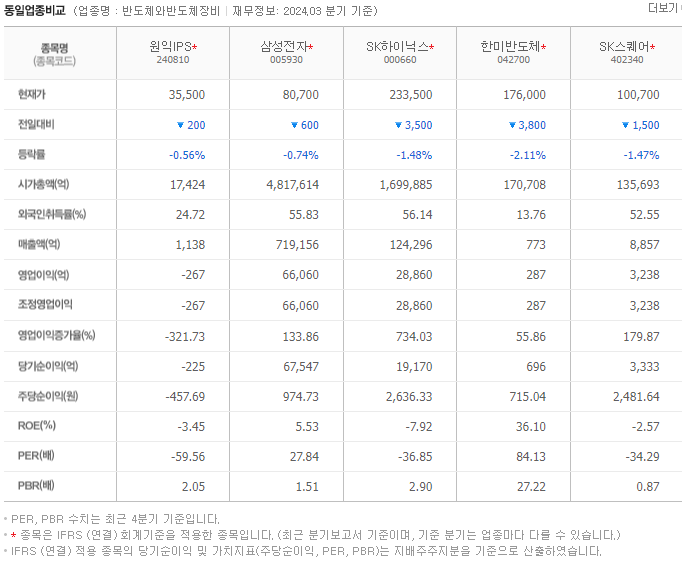Select market cap value 4,817,614

tap(293, 185)
